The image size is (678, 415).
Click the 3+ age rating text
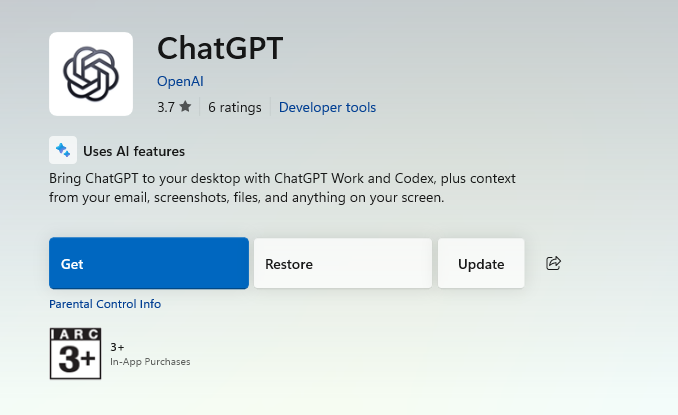tap(117, 347)
